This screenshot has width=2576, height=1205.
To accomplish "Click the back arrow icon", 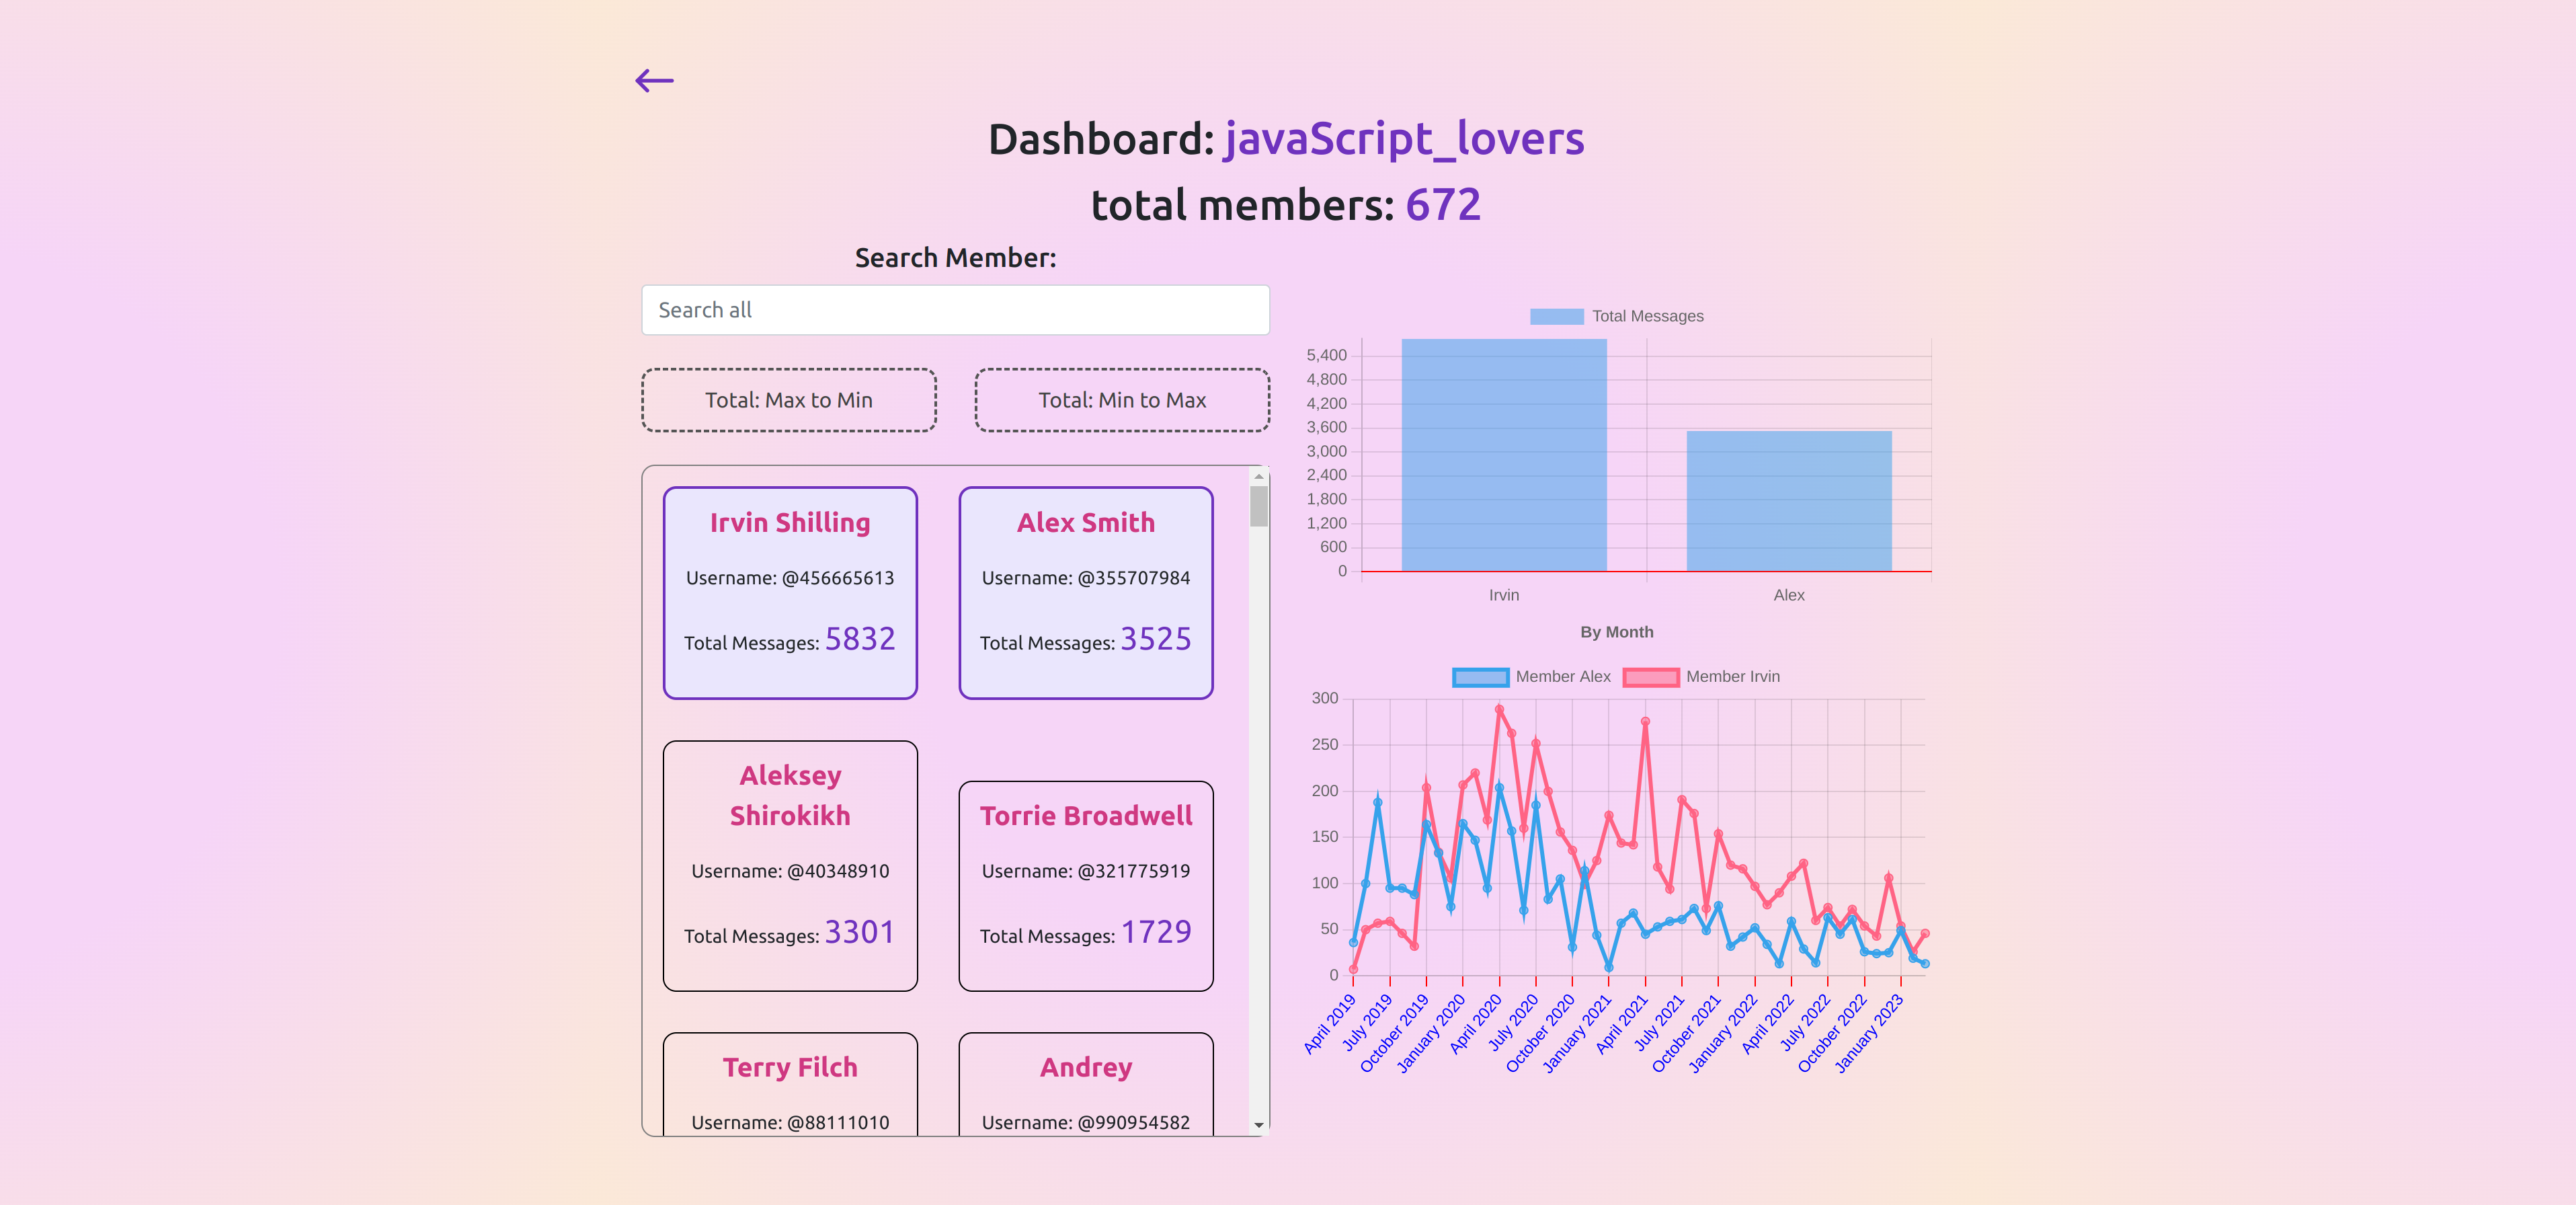I will coord(654,81).
